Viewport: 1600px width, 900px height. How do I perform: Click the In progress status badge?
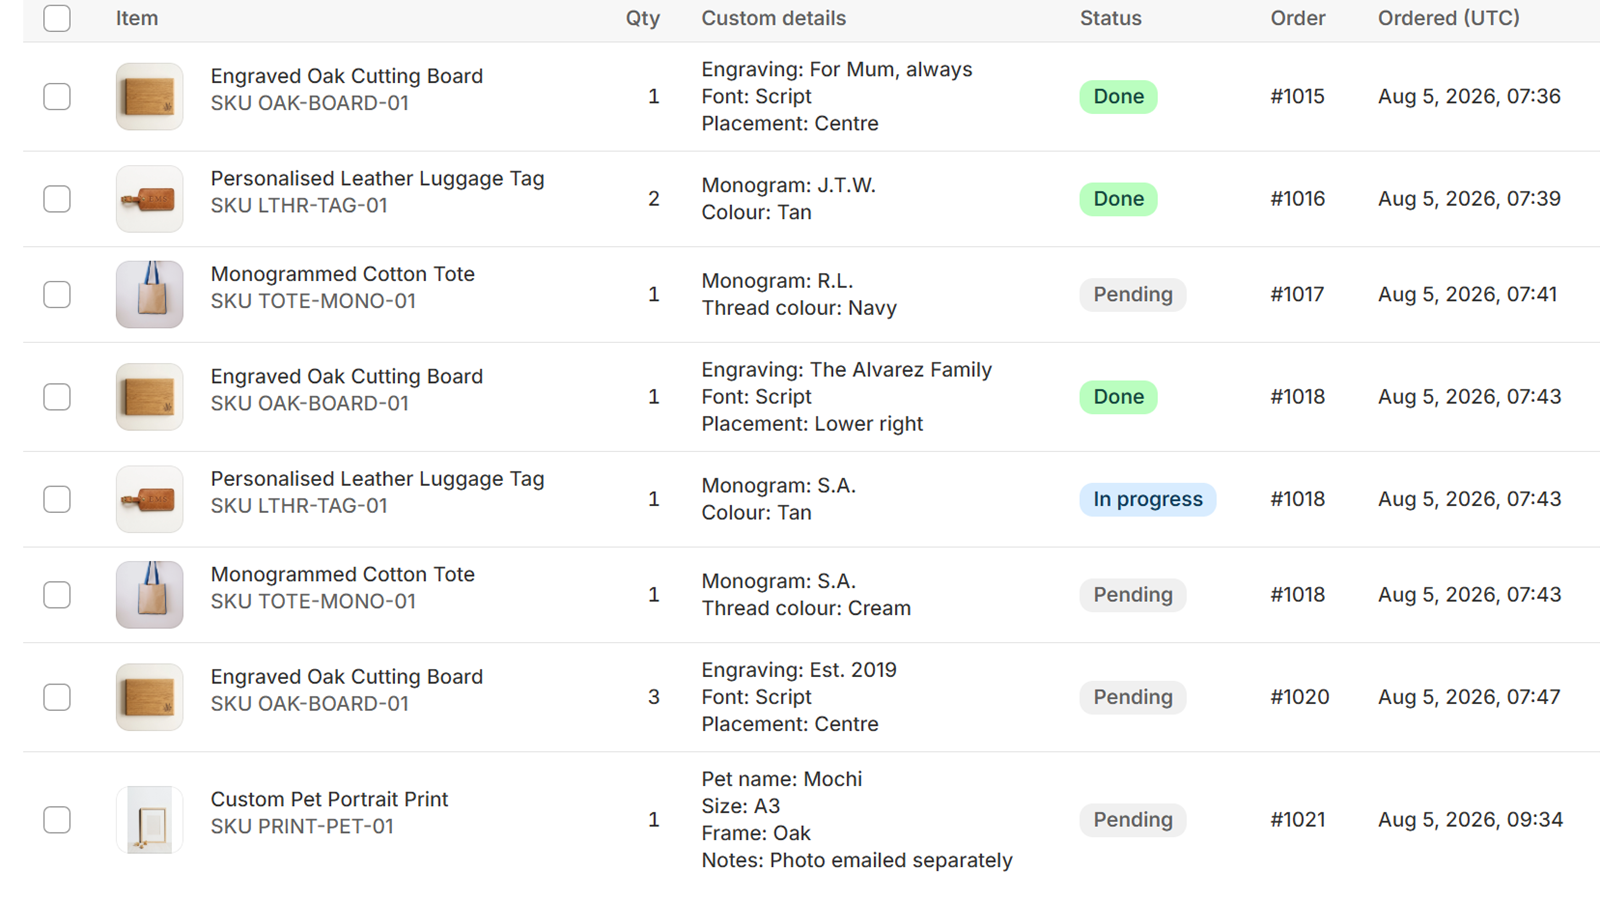1147,499
